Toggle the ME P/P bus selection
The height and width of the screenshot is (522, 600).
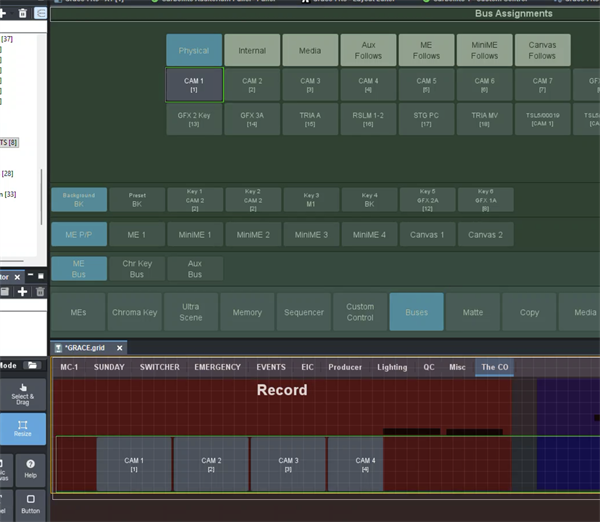[x=78, y=234]
